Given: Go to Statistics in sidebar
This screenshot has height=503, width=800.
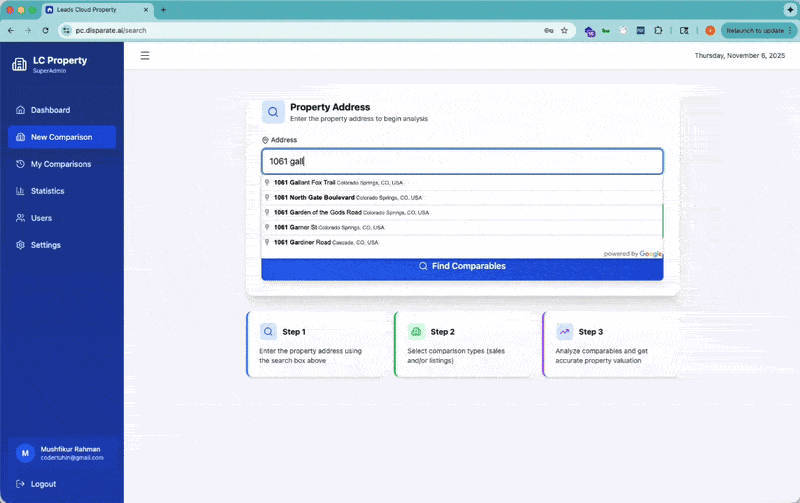Looking at the screenshot, I should click(62, 191).
